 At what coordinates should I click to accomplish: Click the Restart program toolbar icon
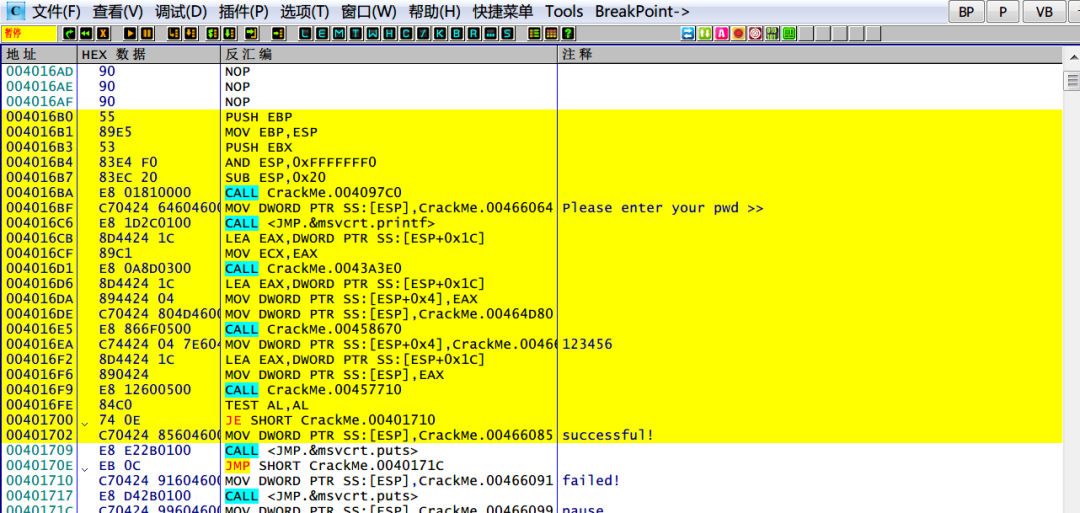69,33
